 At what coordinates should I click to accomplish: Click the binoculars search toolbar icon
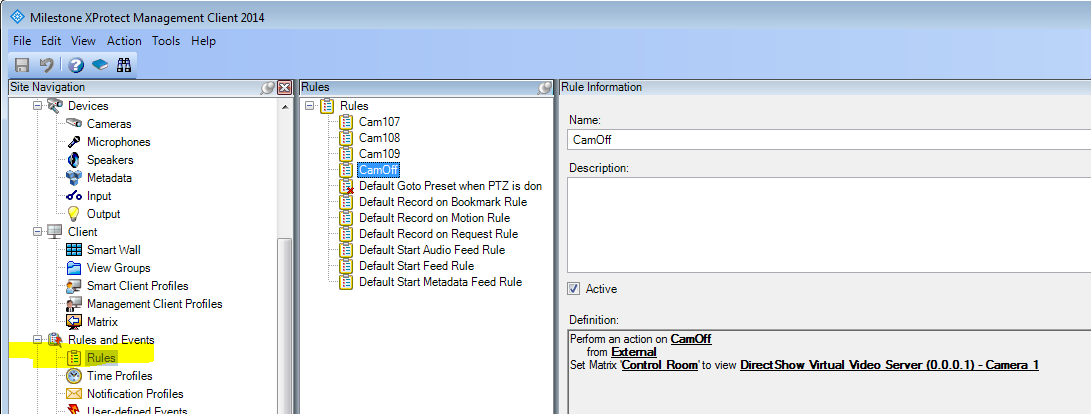pyautogui.click(x=125, y=65)
